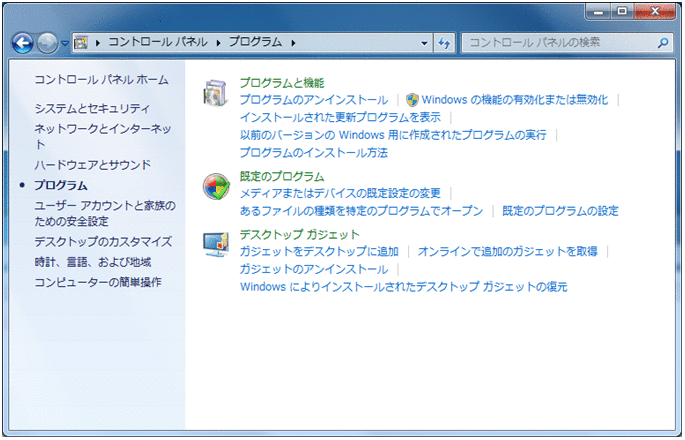The width and height of the screenshot is (685, 440).
Task: Open ユーザー アカウントと家族のための安全設定
Action: pos(105,213)
